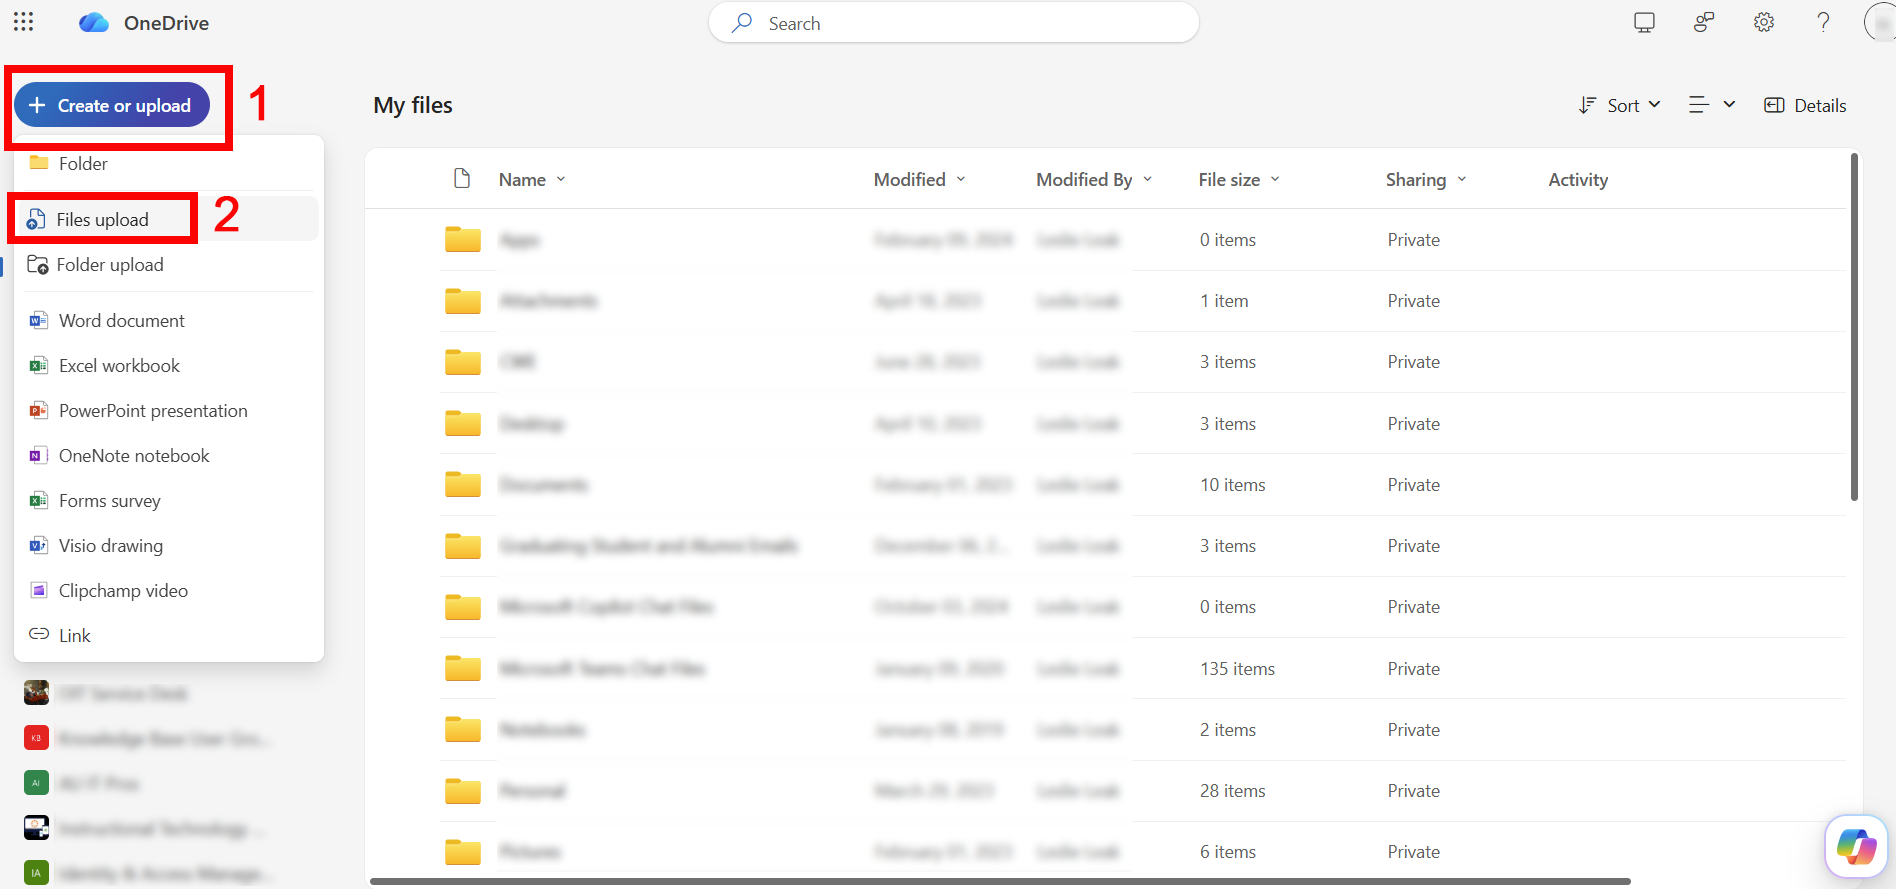Image resolution: width=1896 pixels, height=889 pixels.
Task: Click the file type column header icon
Action: [461, 179]
